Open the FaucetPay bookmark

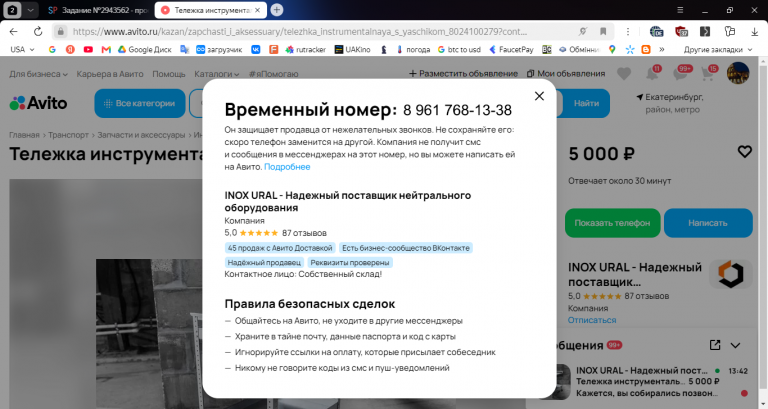click(x=511, y=49)
